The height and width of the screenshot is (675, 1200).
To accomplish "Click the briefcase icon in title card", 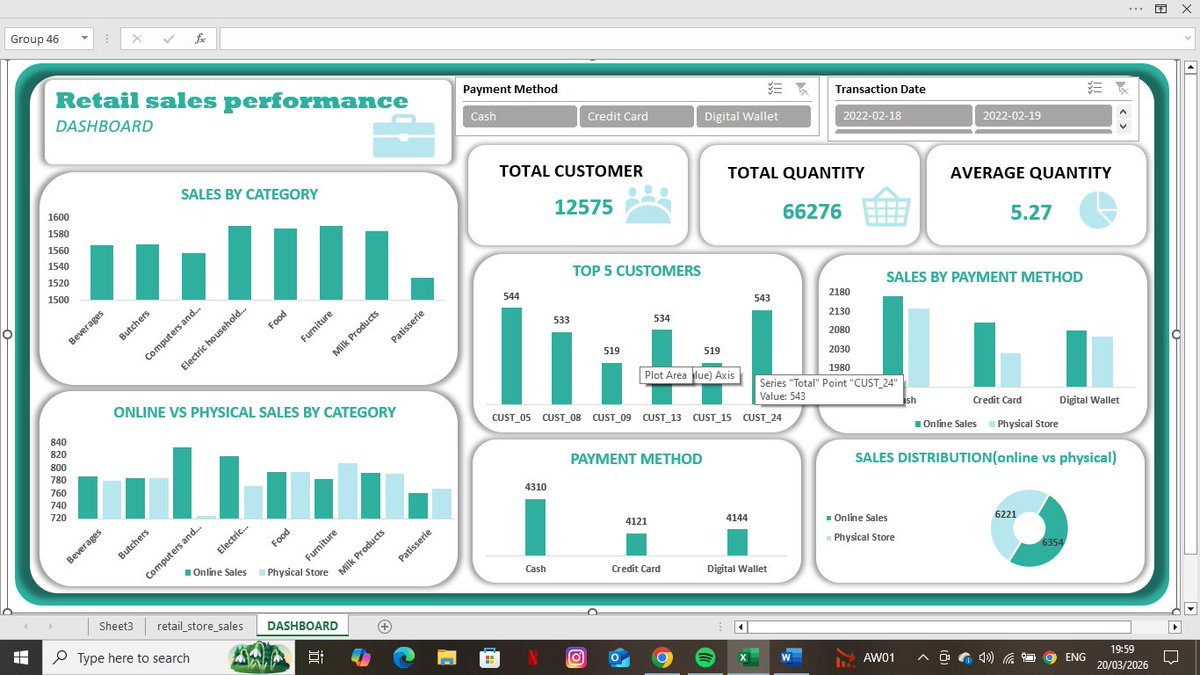I will 404,136.
